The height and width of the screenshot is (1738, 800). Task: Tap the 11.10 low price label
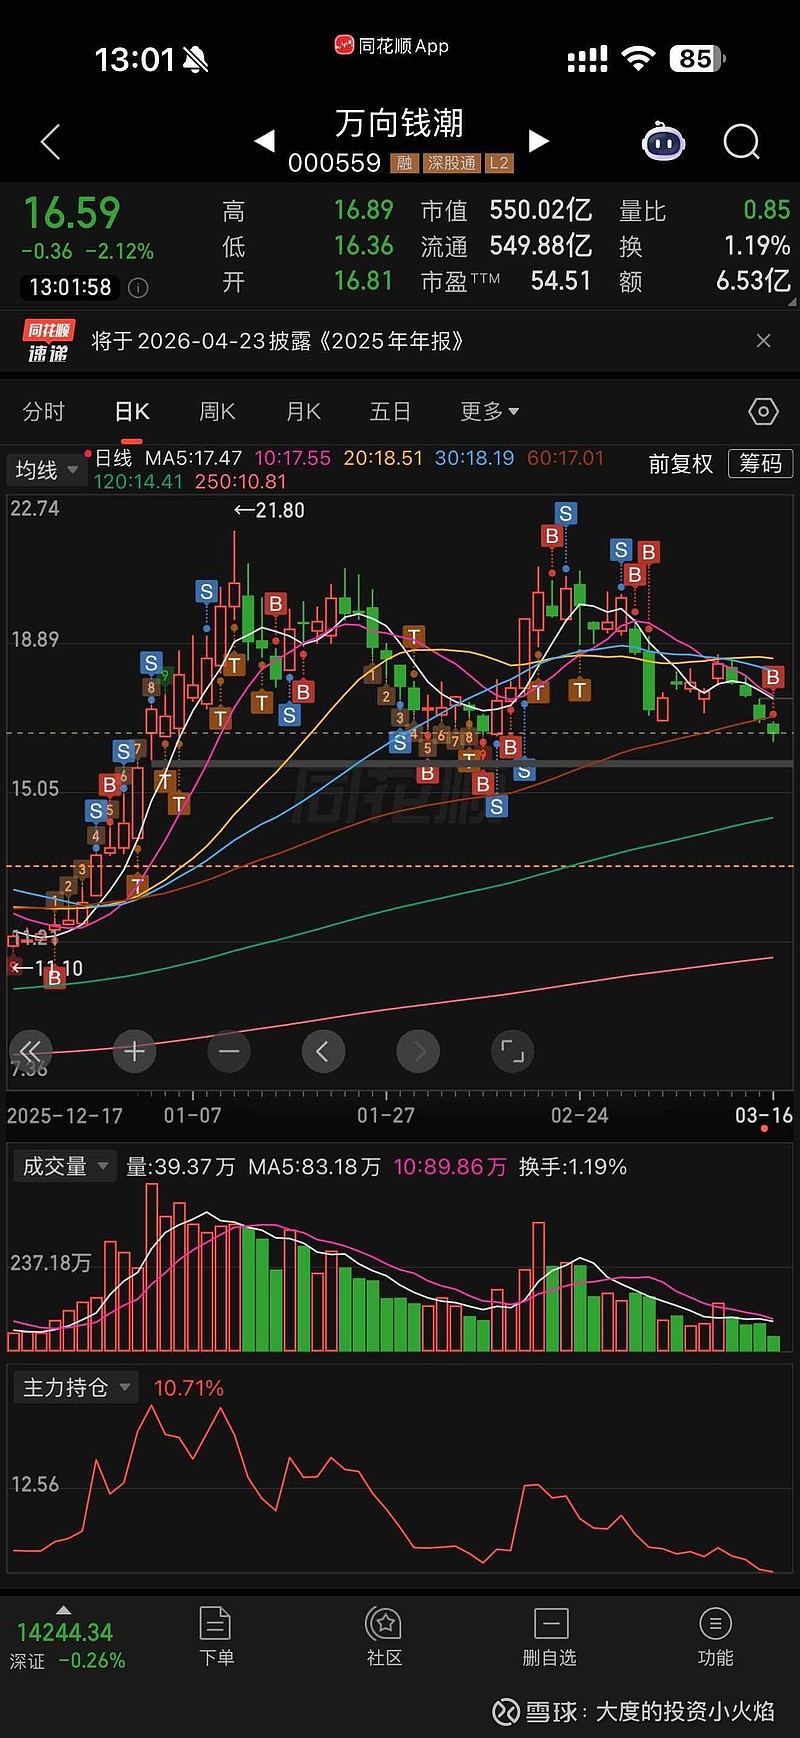pos(47,968)
